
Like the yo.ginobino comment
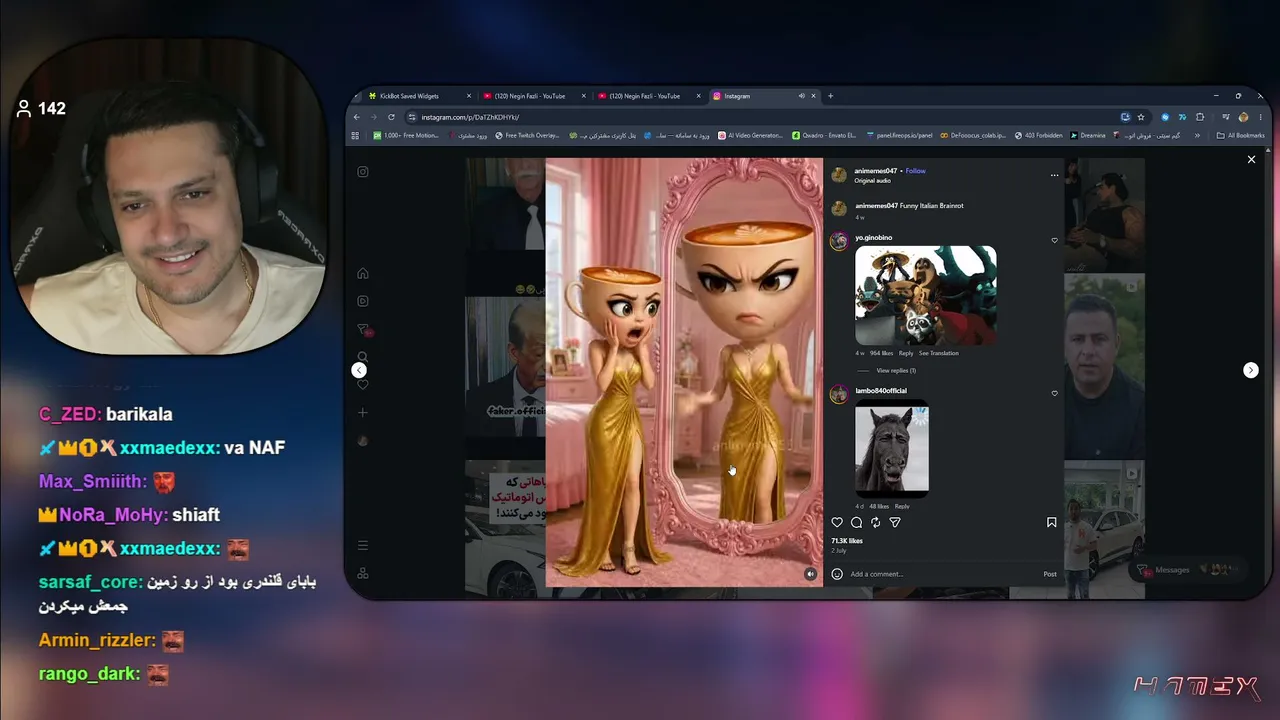(x=1054, y=240)
